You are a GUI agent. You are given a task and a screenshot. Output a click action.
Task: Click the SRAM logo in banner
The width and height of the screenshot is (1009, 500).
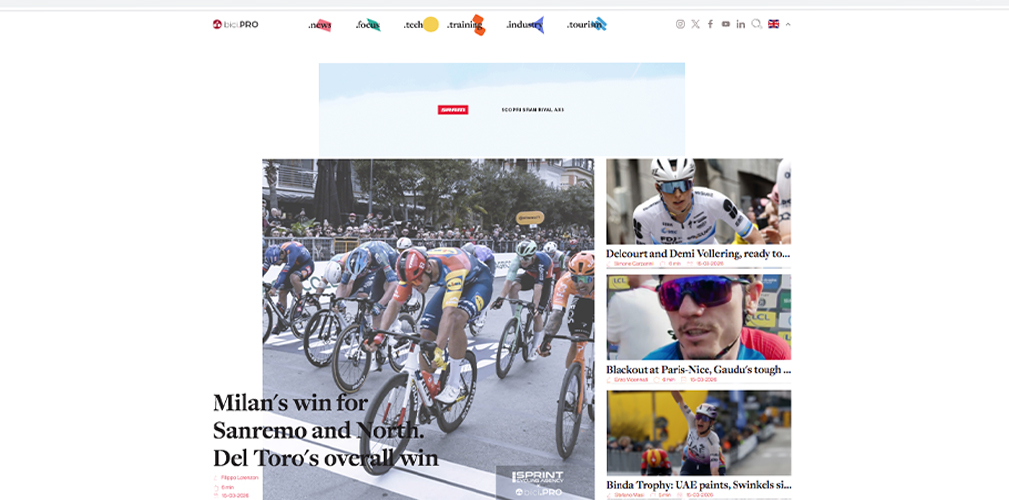[453, 110]
